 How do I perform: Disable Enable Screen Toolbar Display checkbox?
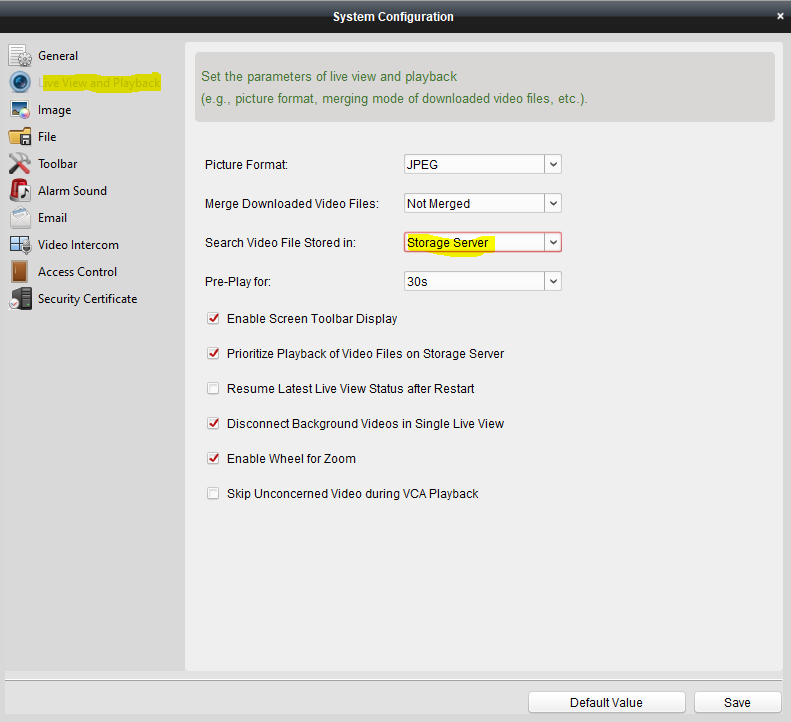(213, 319)
